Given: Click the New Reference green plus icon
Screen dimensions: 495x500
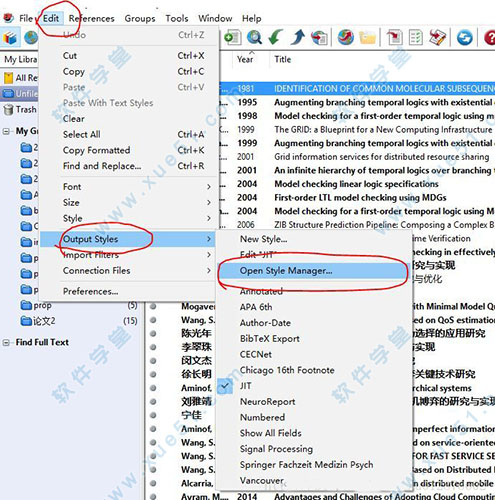Looking at the screenshot, I should [233, 37].
